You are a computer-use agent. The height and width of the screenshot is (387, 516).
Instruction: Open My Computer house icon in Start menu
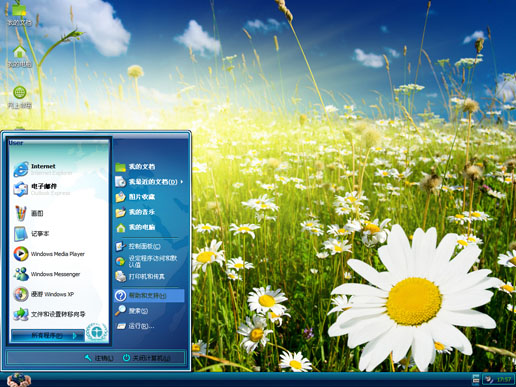point(120,227)
